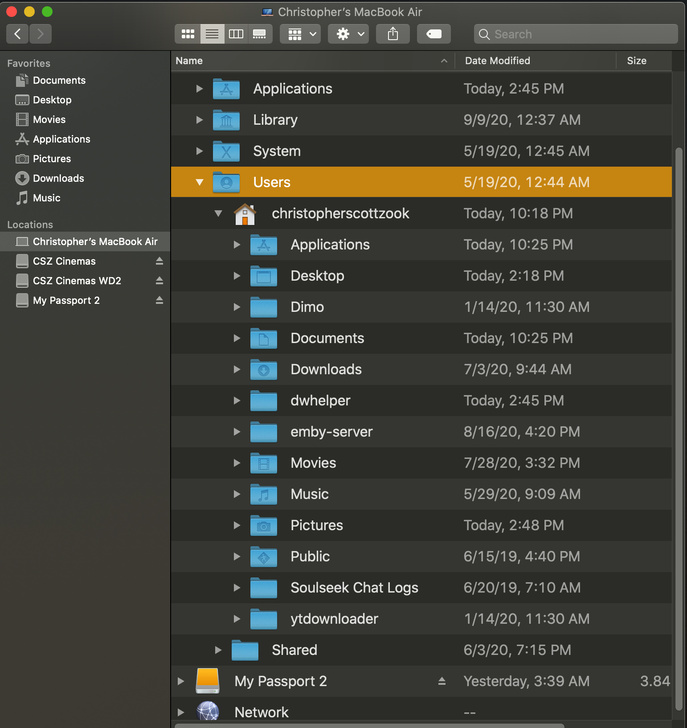The width and height of the screenshot is (687, 728).
Task: Select the Desktop folder in list
Action: point(421,276)
